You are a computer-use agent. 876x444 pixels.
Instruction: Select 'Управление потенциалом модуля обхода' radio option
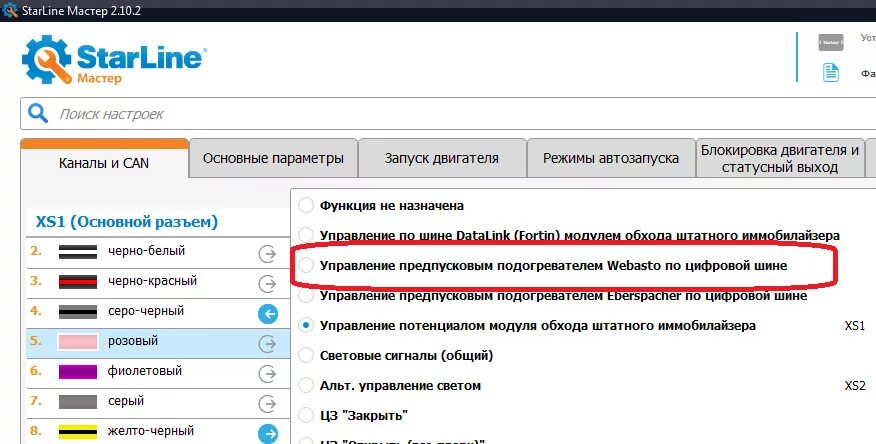coord(306,325)
